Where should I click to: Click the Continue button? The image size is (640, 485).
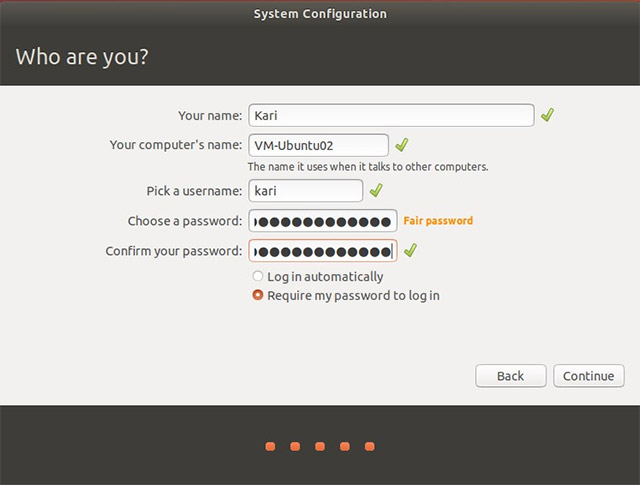click(589, 376)
